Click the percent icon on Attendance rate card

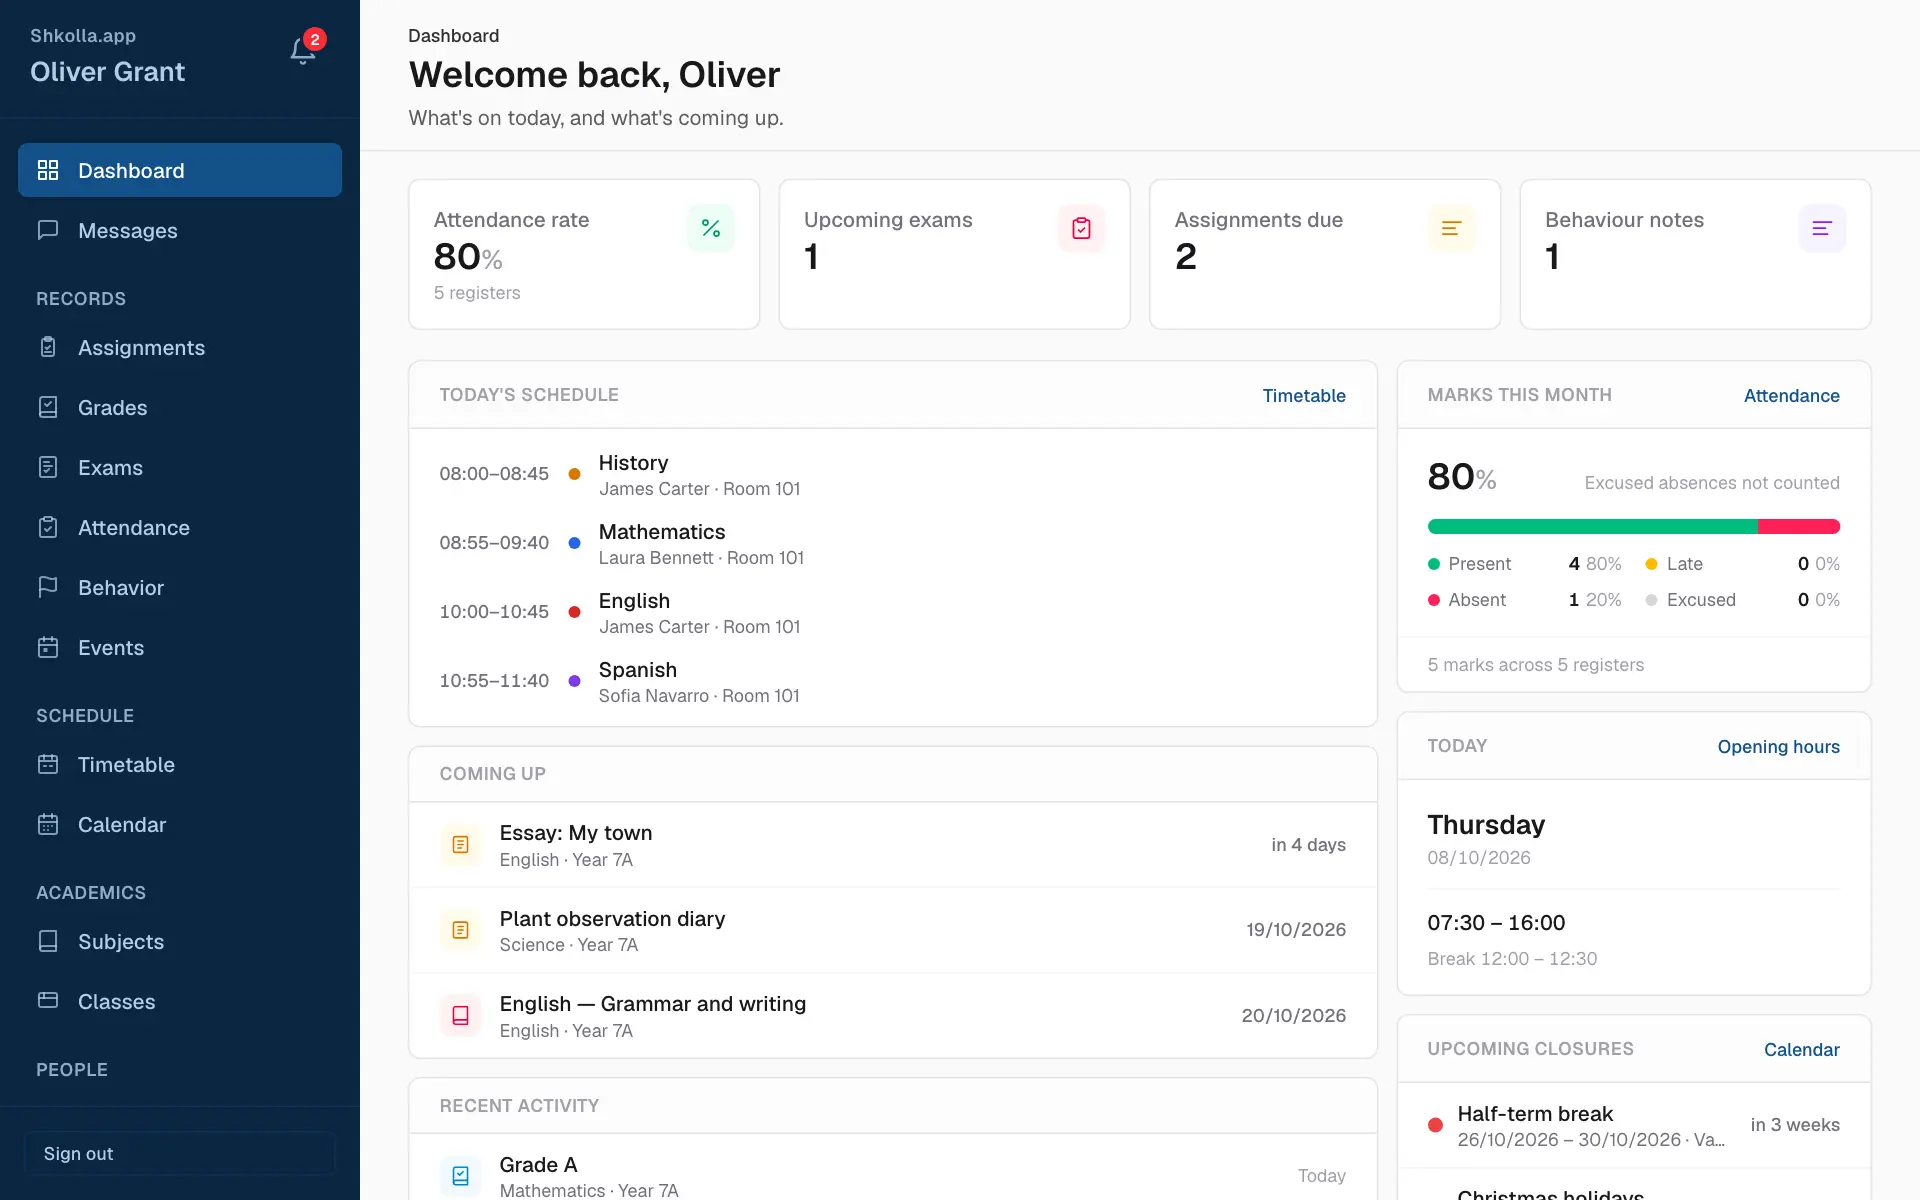(x=711, y=228)
